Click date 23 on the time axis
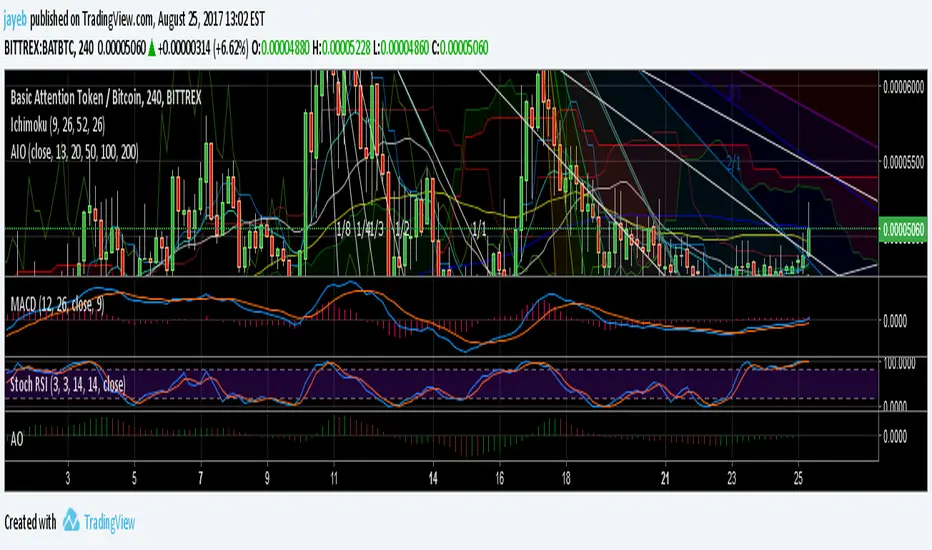Screen dimensions: 932x550 point(732,479)
